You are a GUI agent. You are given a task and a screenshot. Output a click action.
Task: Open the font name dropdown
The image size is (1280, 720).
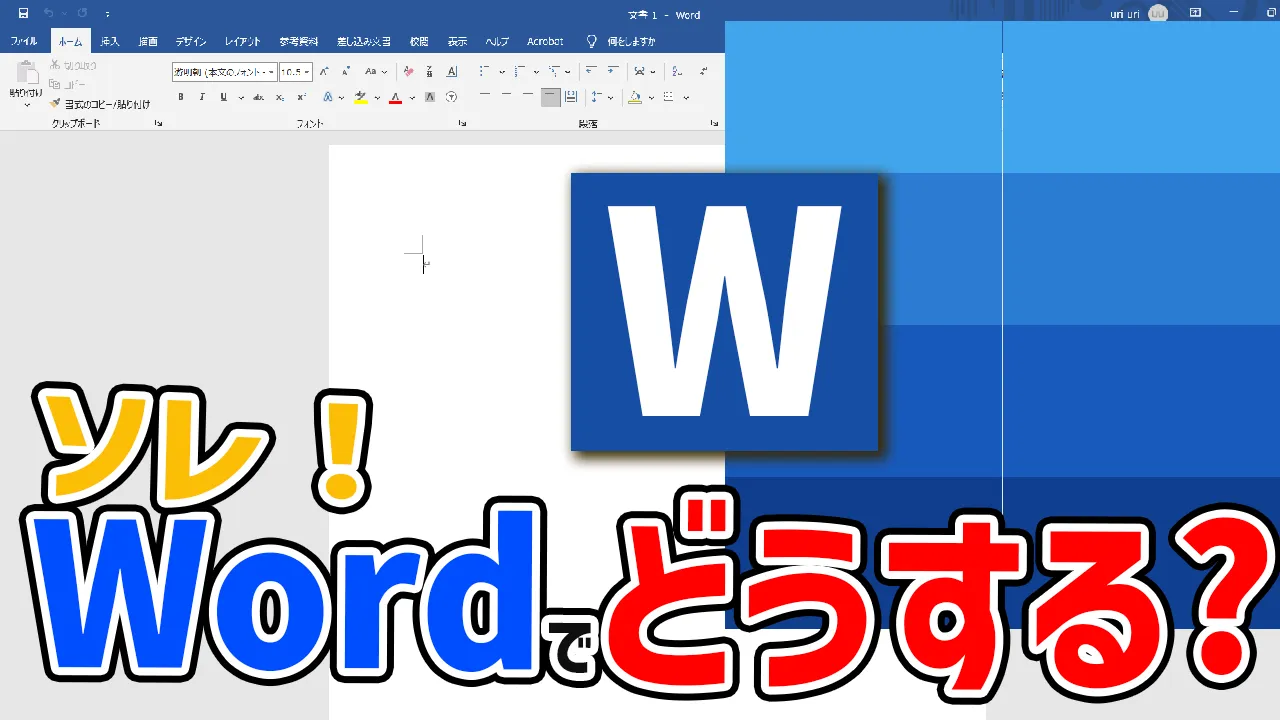[x=271, y=72]
